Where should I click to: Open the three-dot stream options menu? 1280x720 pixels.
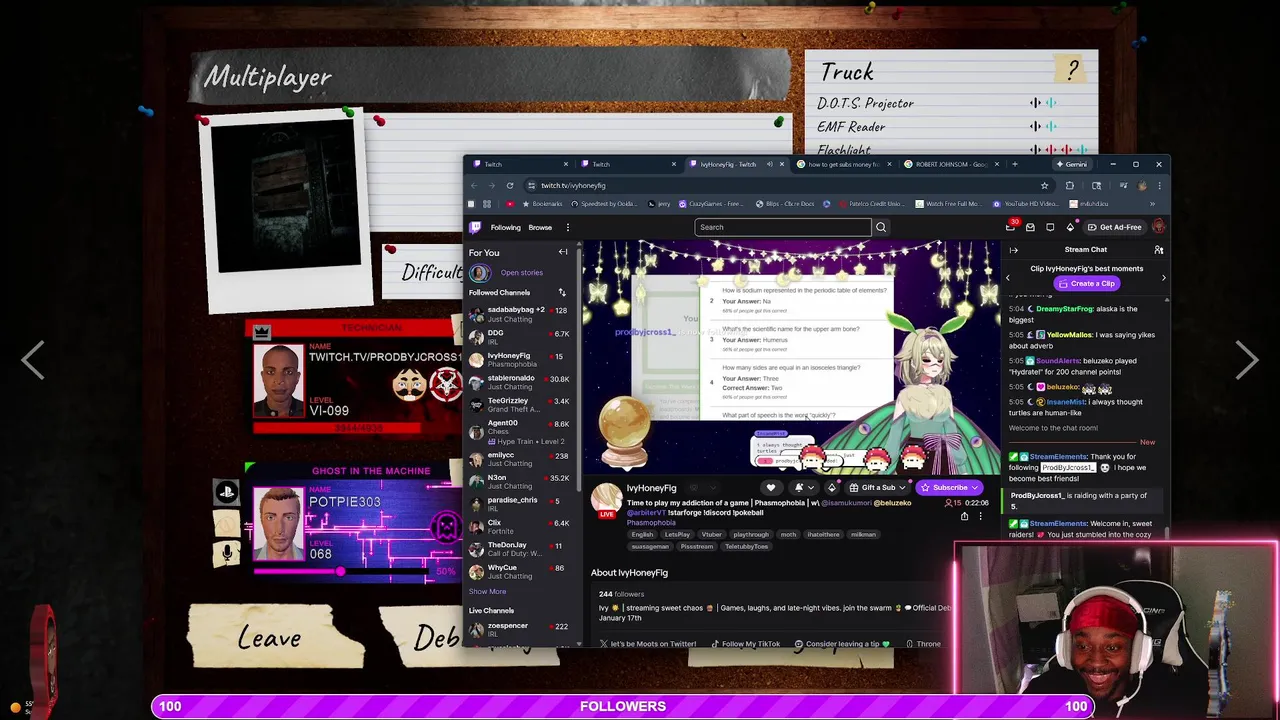980,516
